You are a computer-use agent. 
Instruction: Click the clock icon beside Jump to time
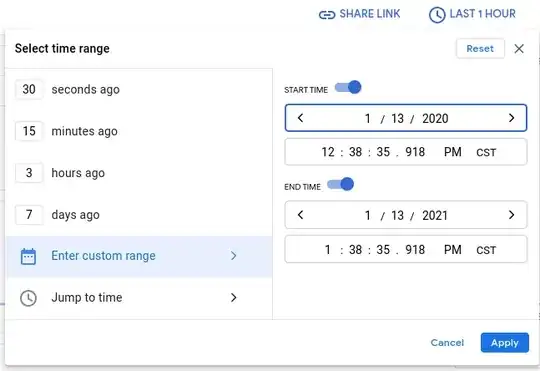coord(28,298)
